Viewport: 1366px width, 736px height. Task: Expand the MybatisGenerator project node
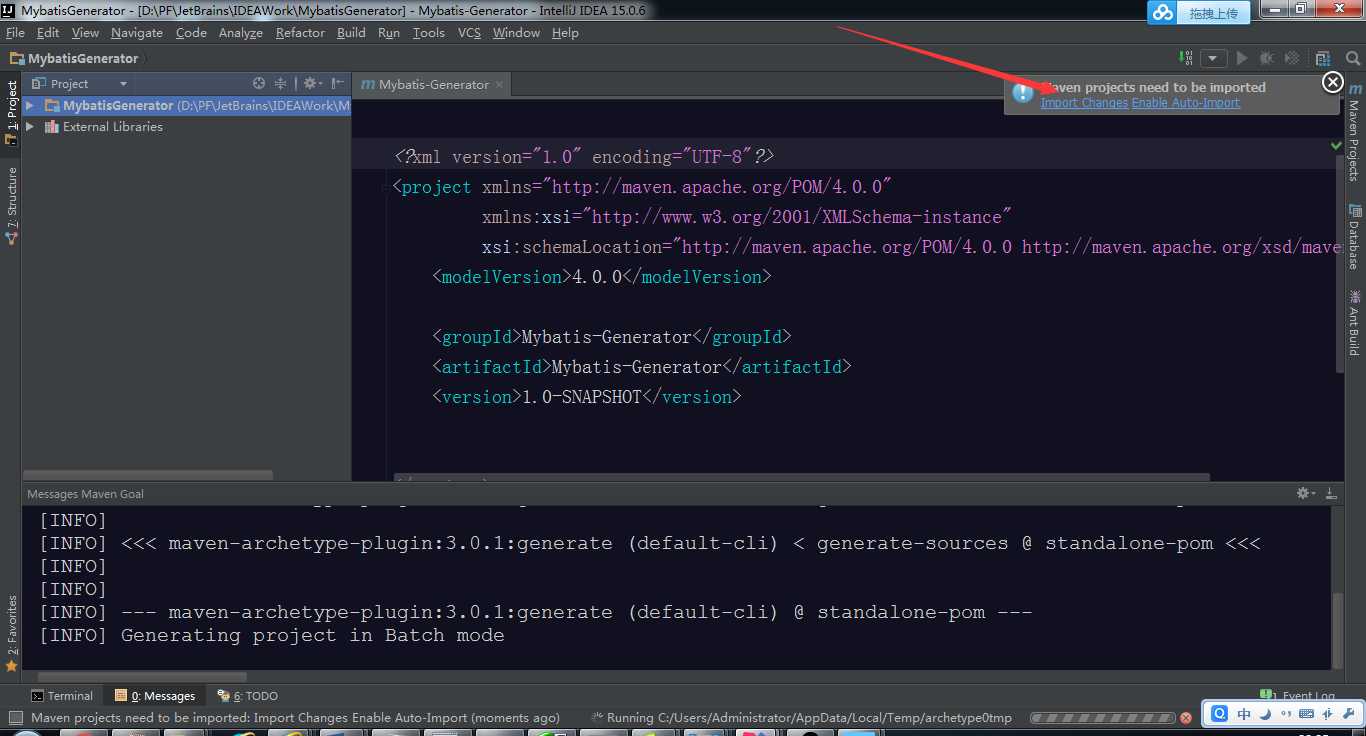[30, 105]
